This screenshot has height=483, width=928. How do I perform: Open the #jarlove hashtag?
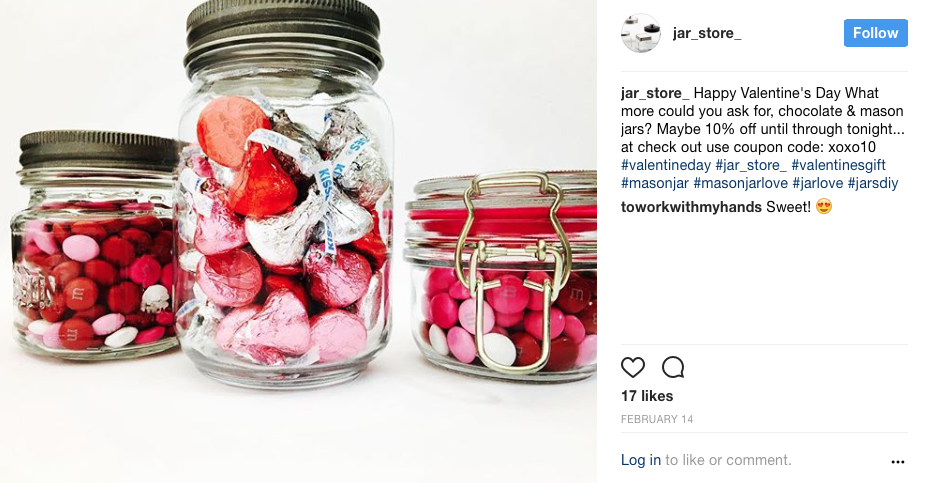click(817, 183)
